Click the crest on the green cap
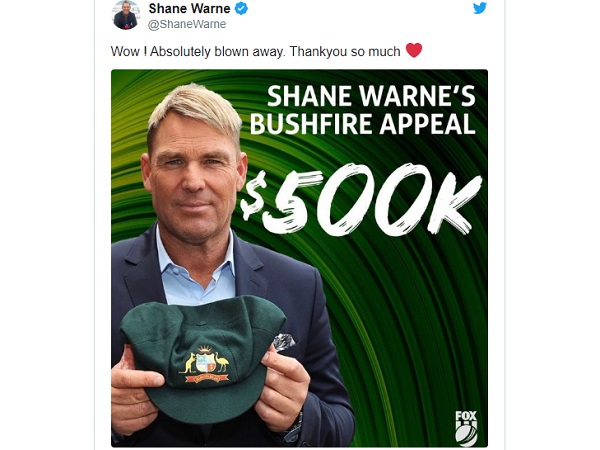The width and height of the screenshot is (600, 450). coord(205,364)
